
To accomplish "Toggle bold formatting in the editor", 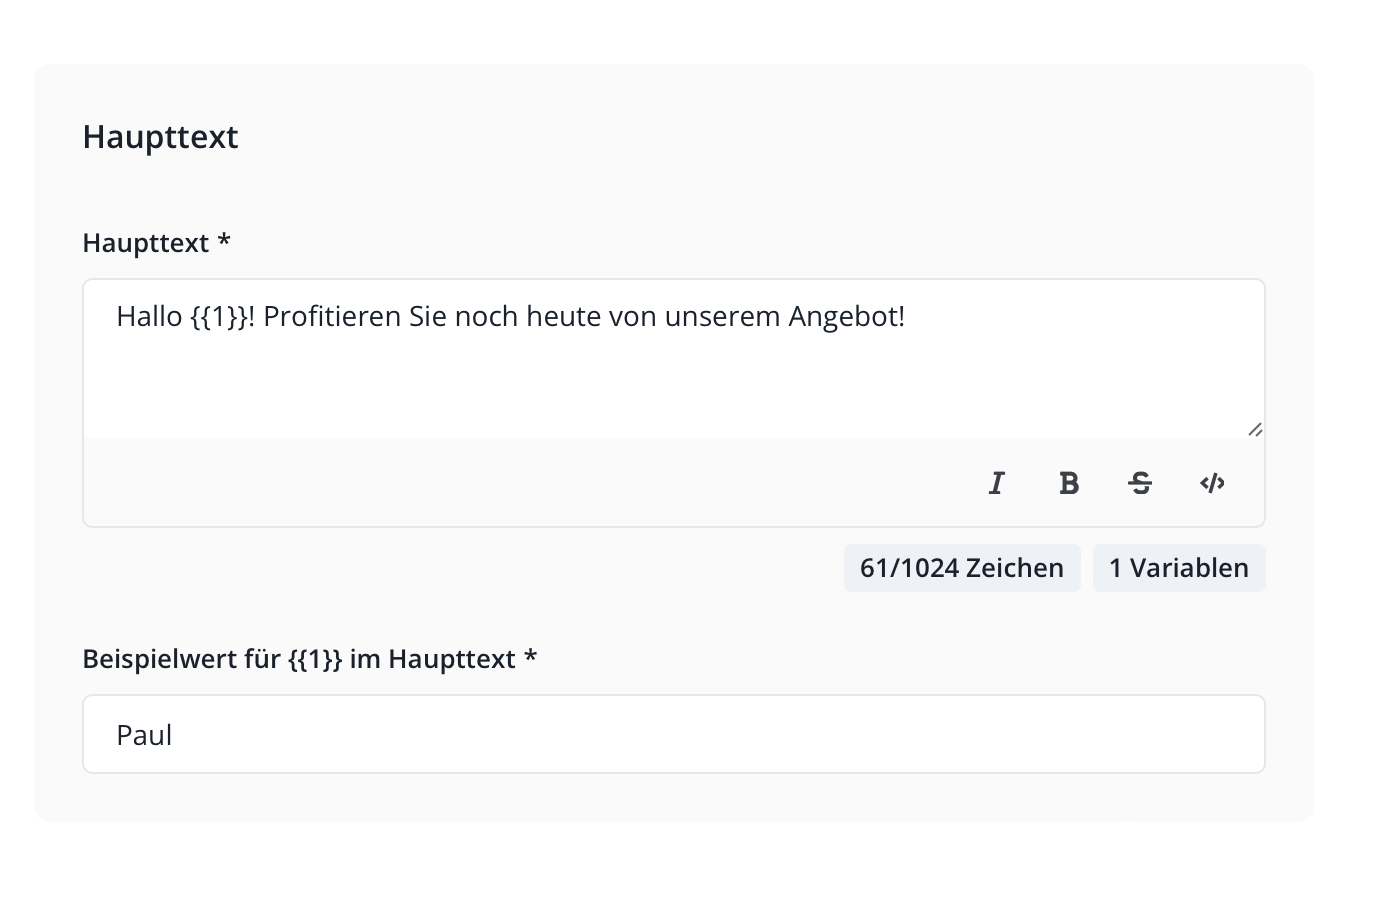I will 1068,483.
